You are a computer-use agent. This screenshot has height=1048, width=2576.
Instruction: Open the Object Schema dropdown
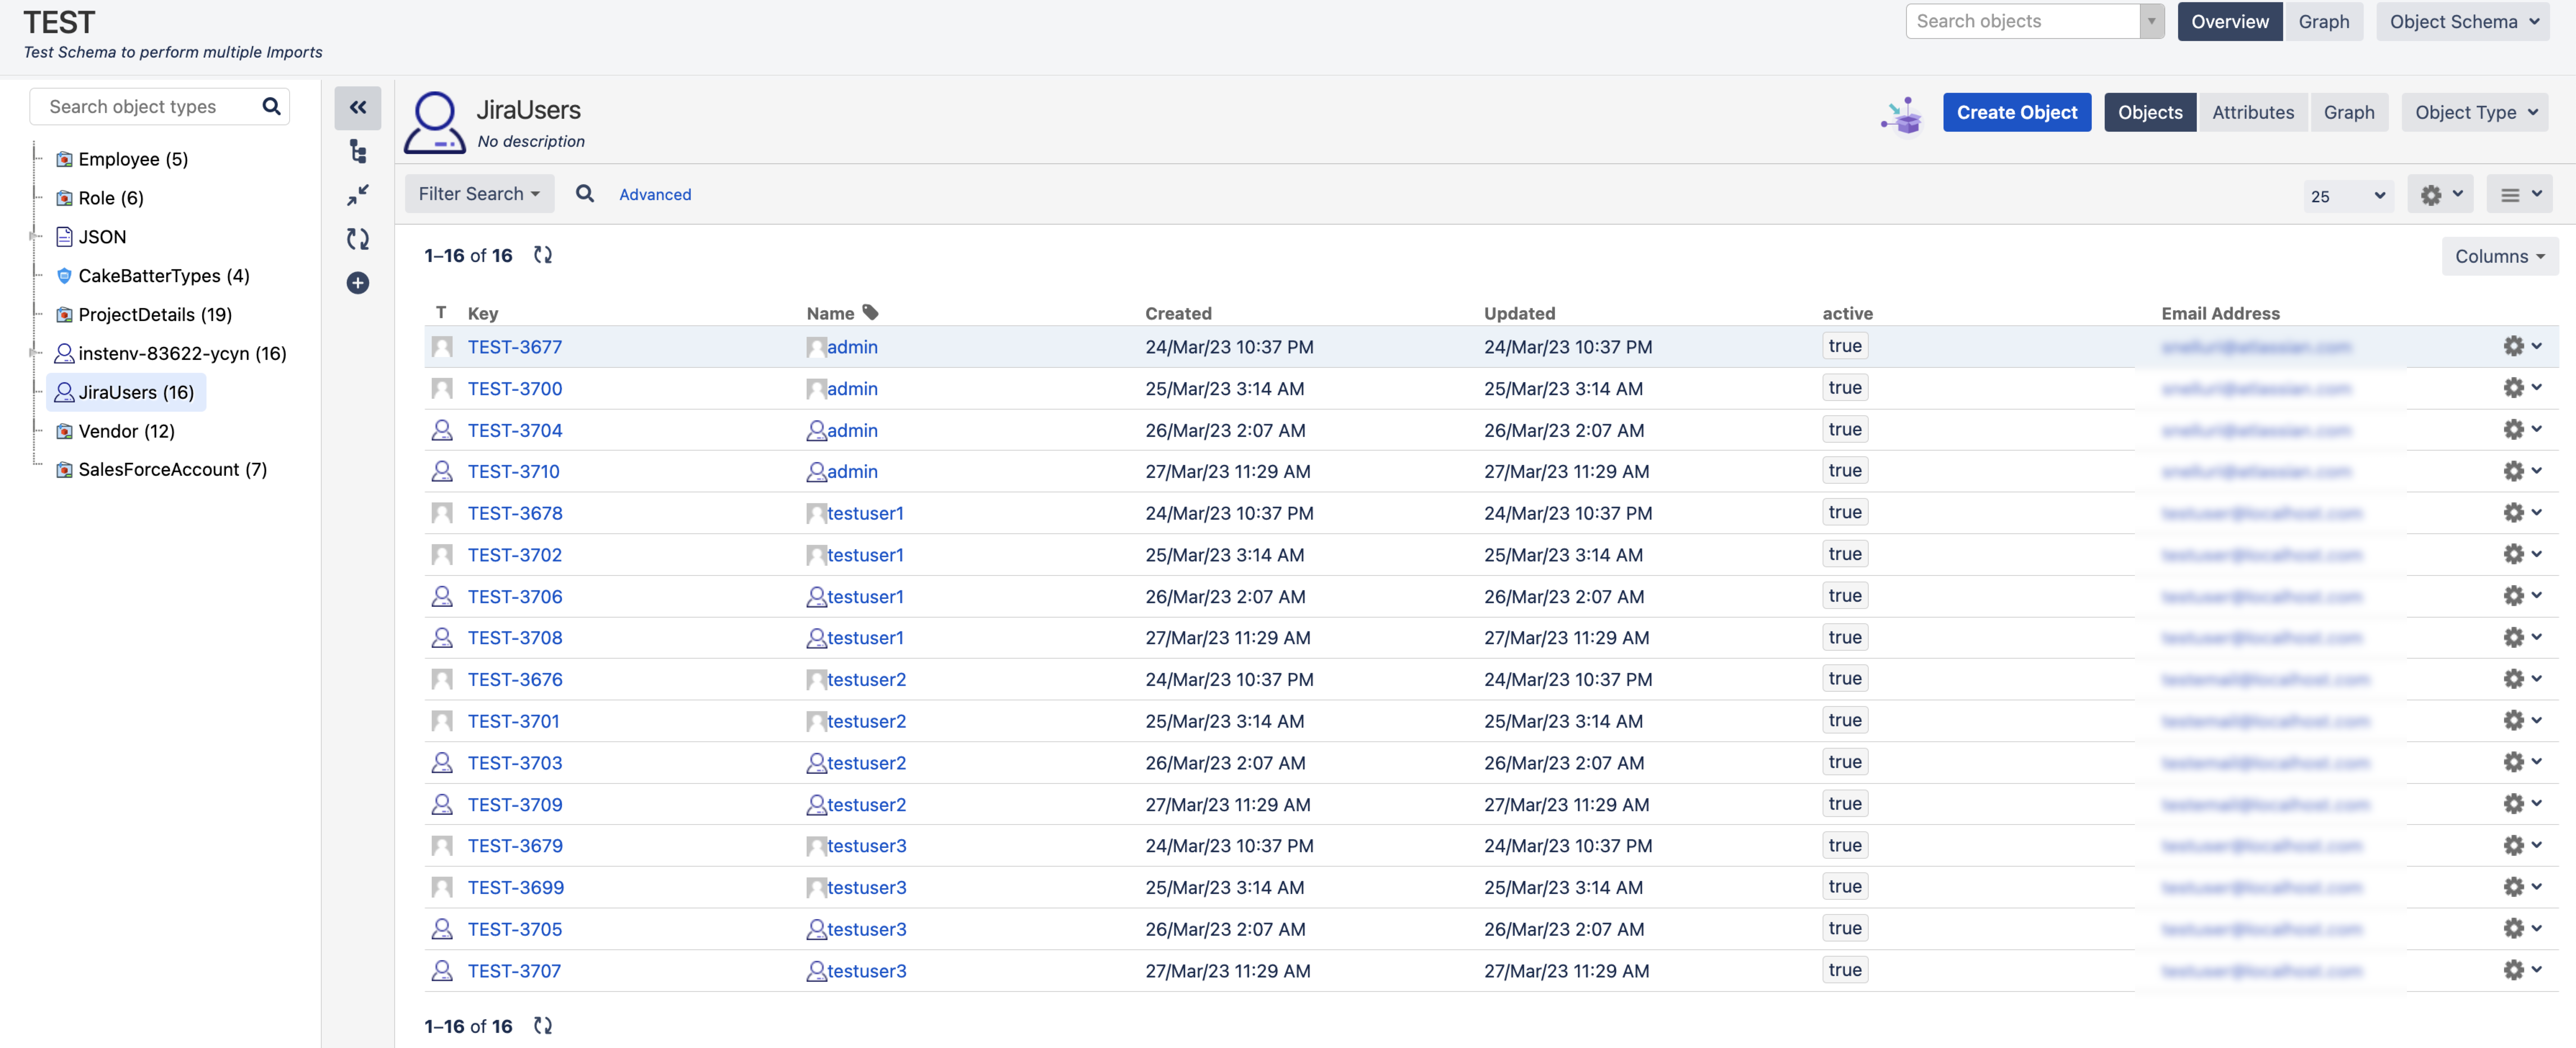click(2463, 22)
